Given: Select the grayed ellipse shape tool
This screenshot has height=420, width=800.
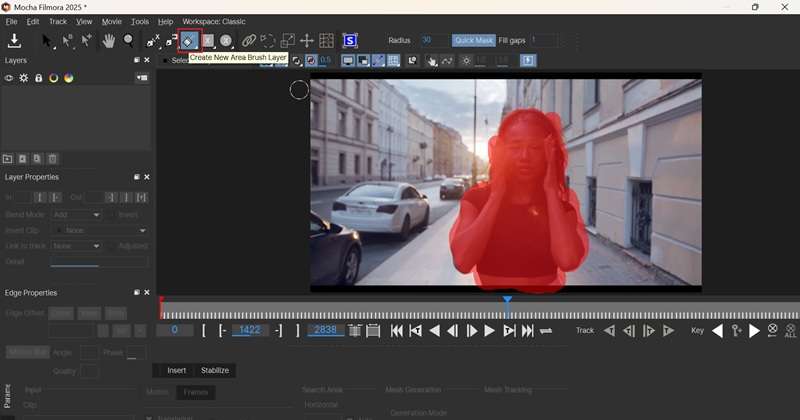Looking at the screenshot, I should [x=226, y=40].
